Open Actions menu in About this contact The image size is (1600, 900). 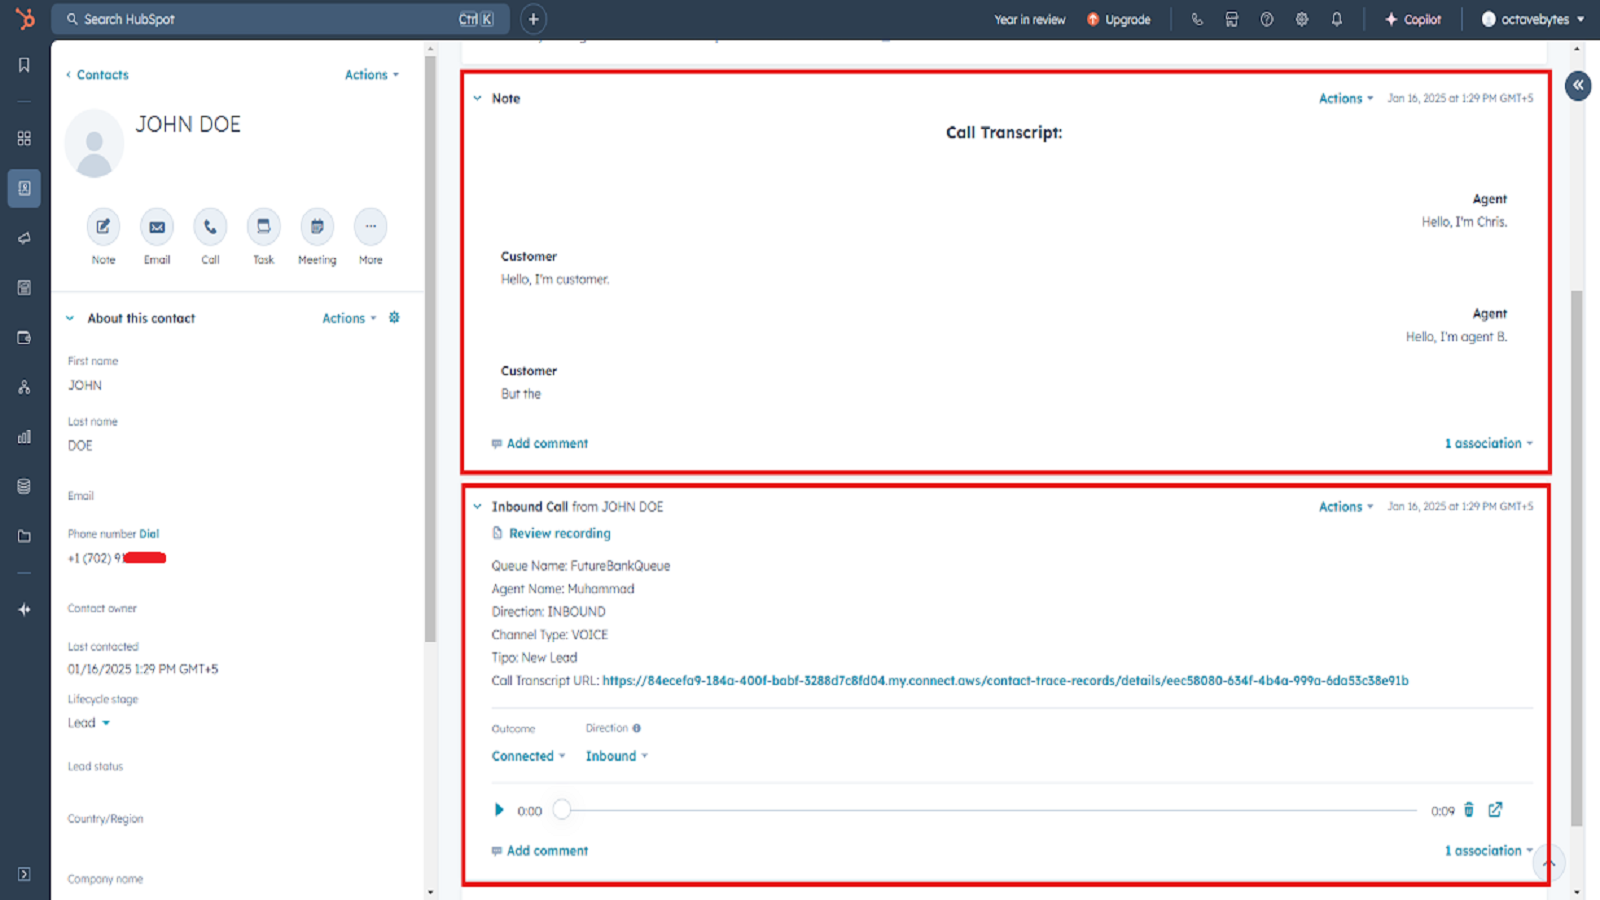click(347, 318)
